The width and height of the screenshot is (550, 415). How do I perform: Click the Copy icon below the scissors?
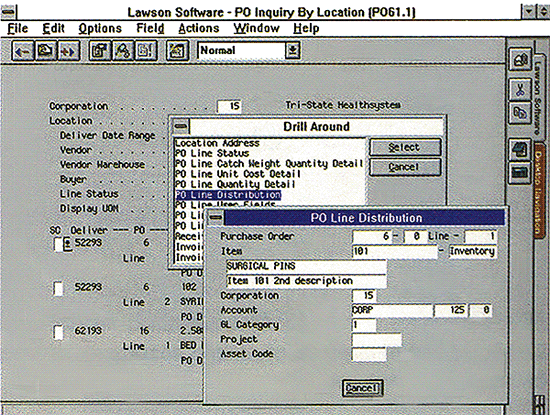(520, 113)
